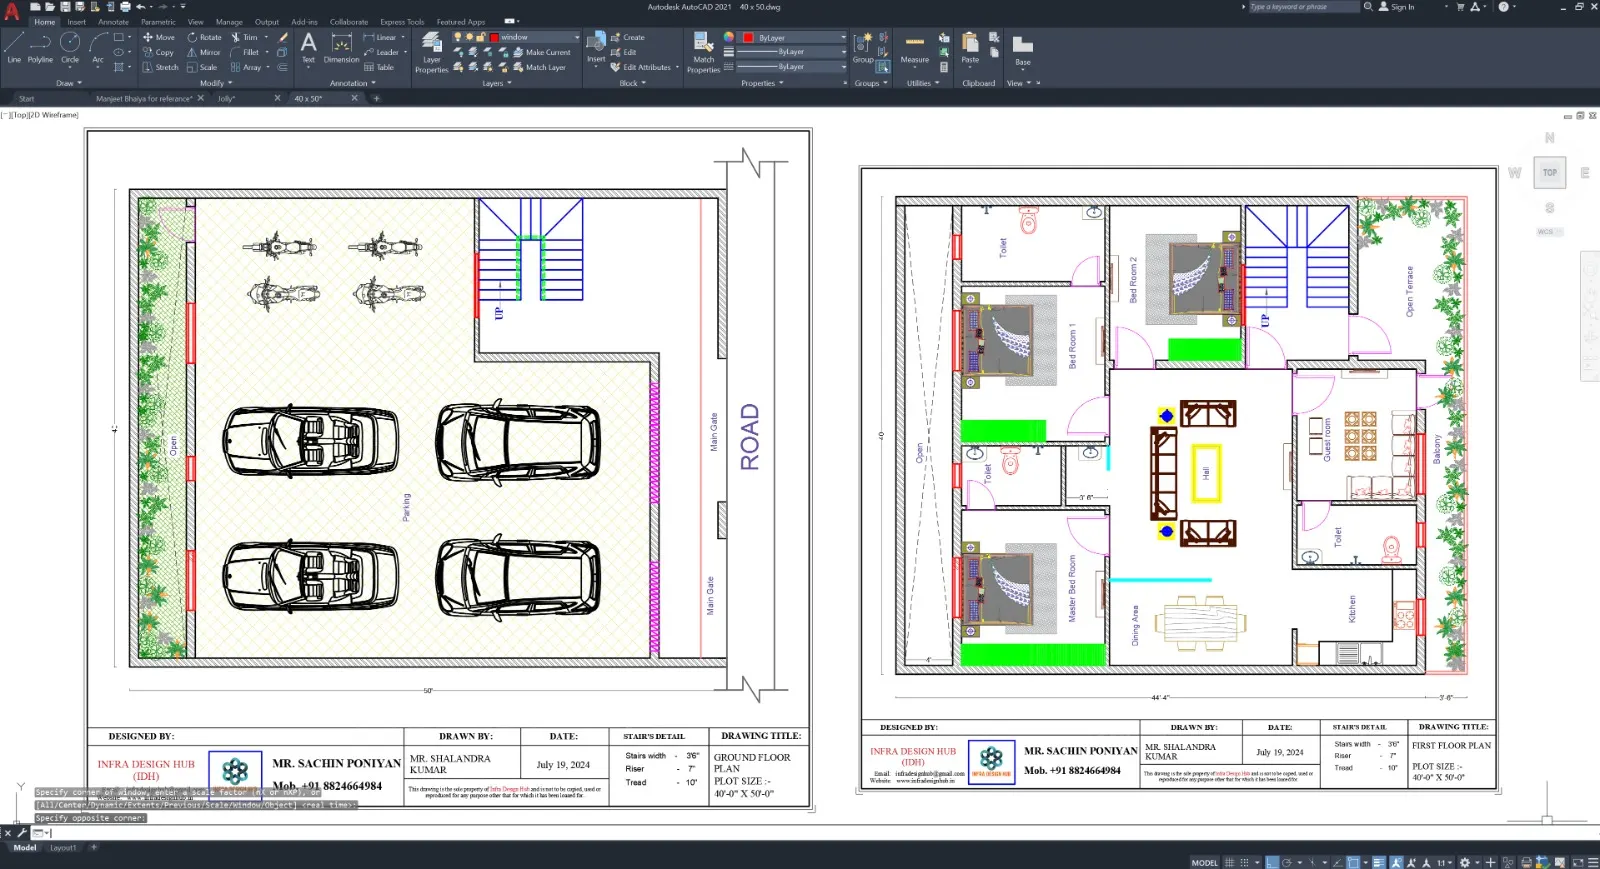Activate the Circle tool
1600x869 pixels.
click(x=70, y=47)
